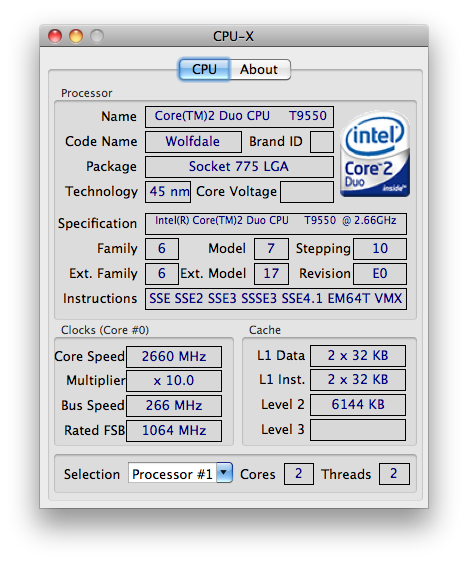Click the Revision value E0
This screenshot has height=563, width=468.
[x=380, y=274]
